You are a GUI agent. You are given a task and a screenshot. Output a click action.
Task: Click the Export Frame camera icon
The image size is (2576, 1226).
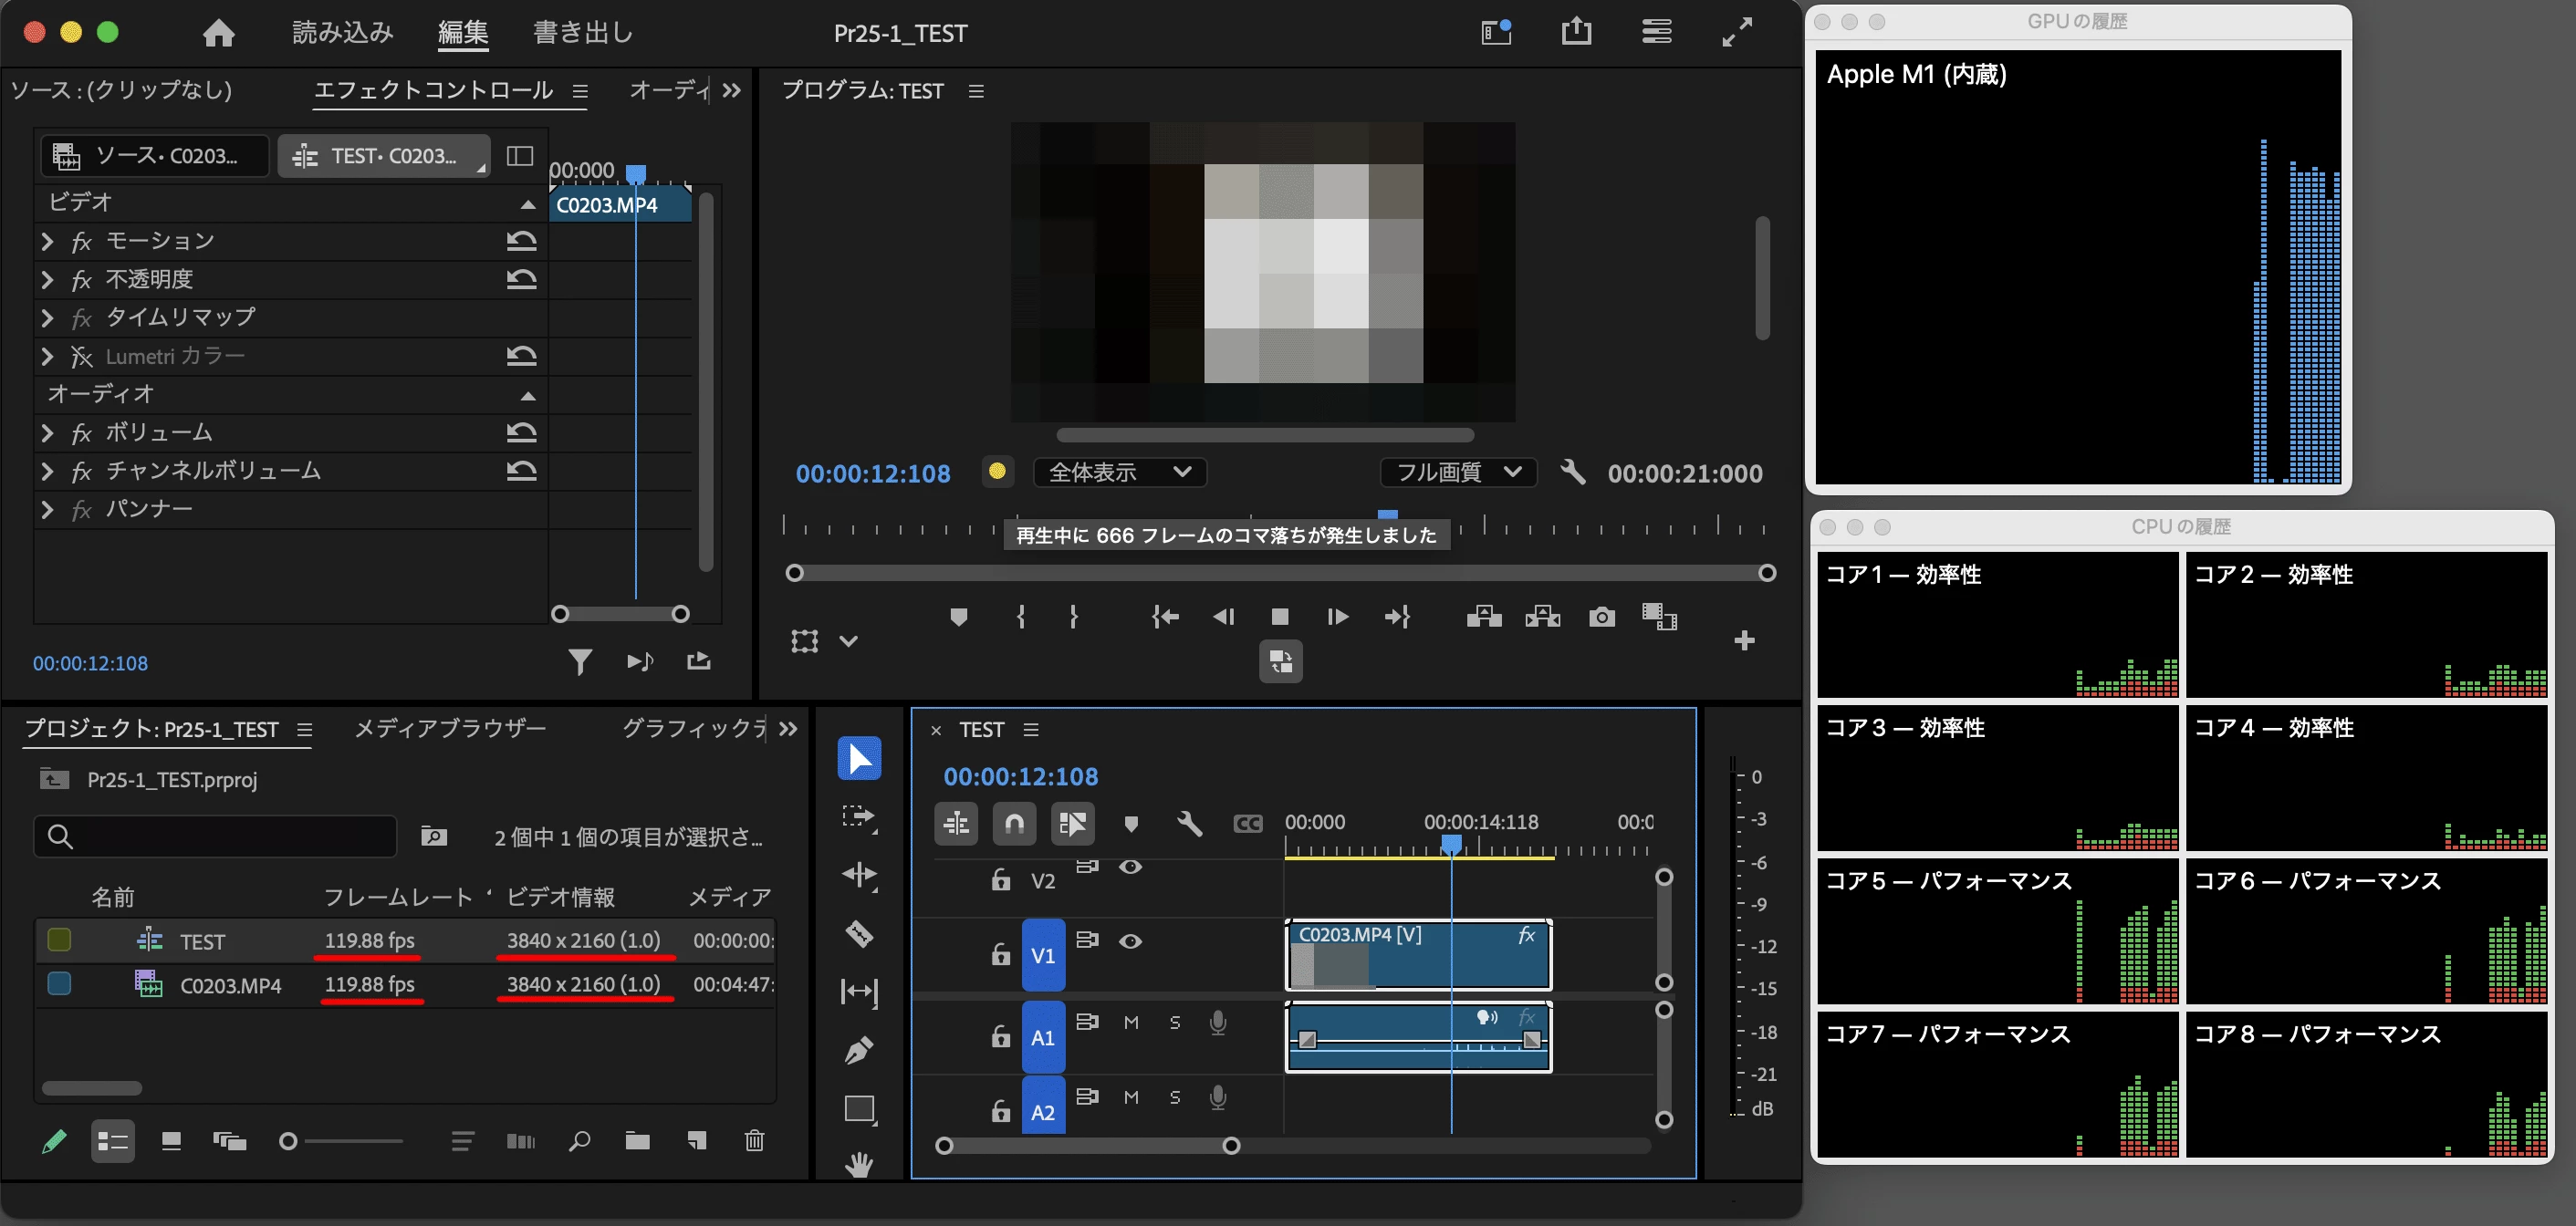click(x=1601, y=617)
